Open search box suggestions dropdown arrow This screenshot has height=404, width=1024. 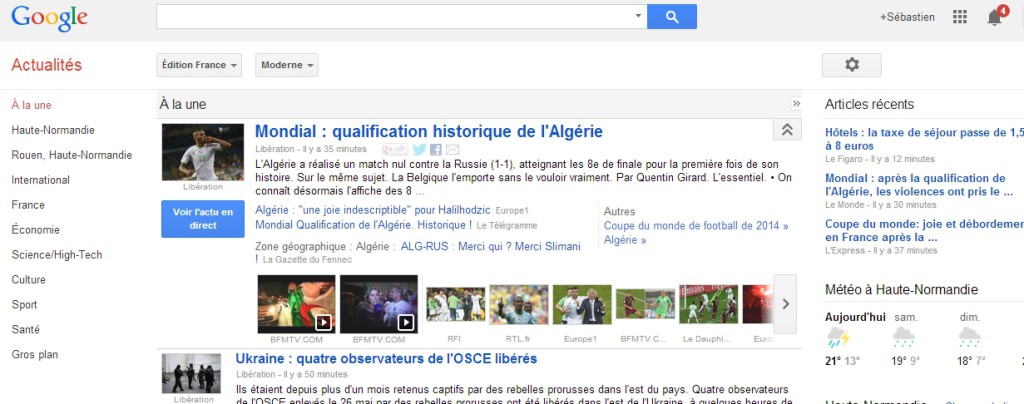pyautogui.click(x=638, y=16)
